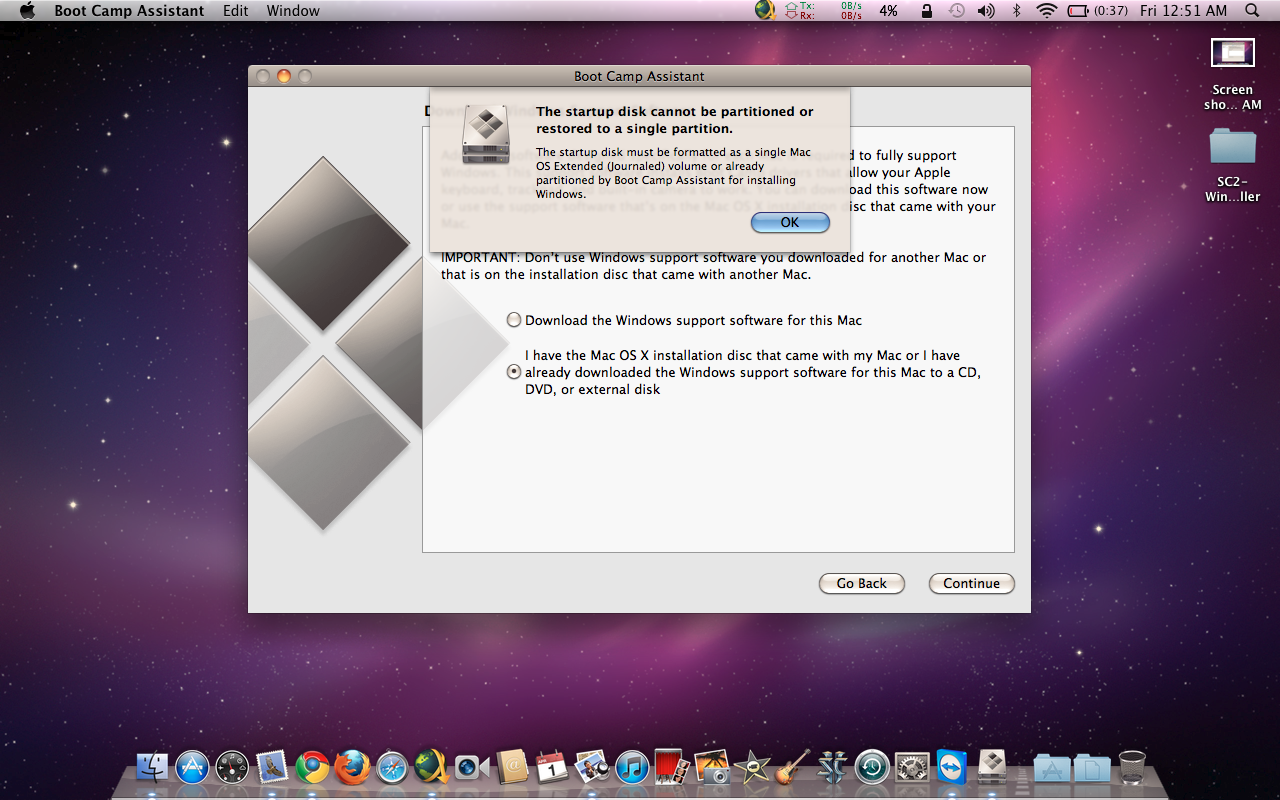Image resolution: width=1280 pixels, height=800 pixels.
Task: Open the Applications folder stack in Dock
Action: tap(1052, 767)
